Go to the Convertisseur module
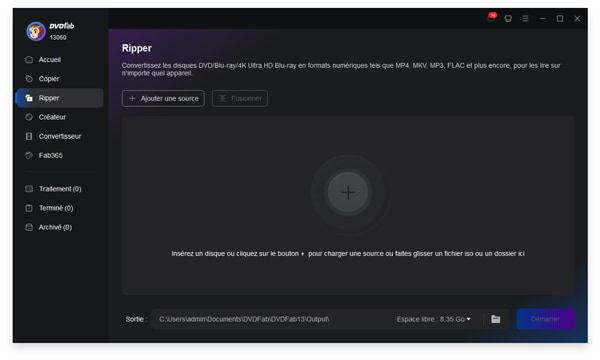This screenshot has height=360, width=600. (60, 136)
